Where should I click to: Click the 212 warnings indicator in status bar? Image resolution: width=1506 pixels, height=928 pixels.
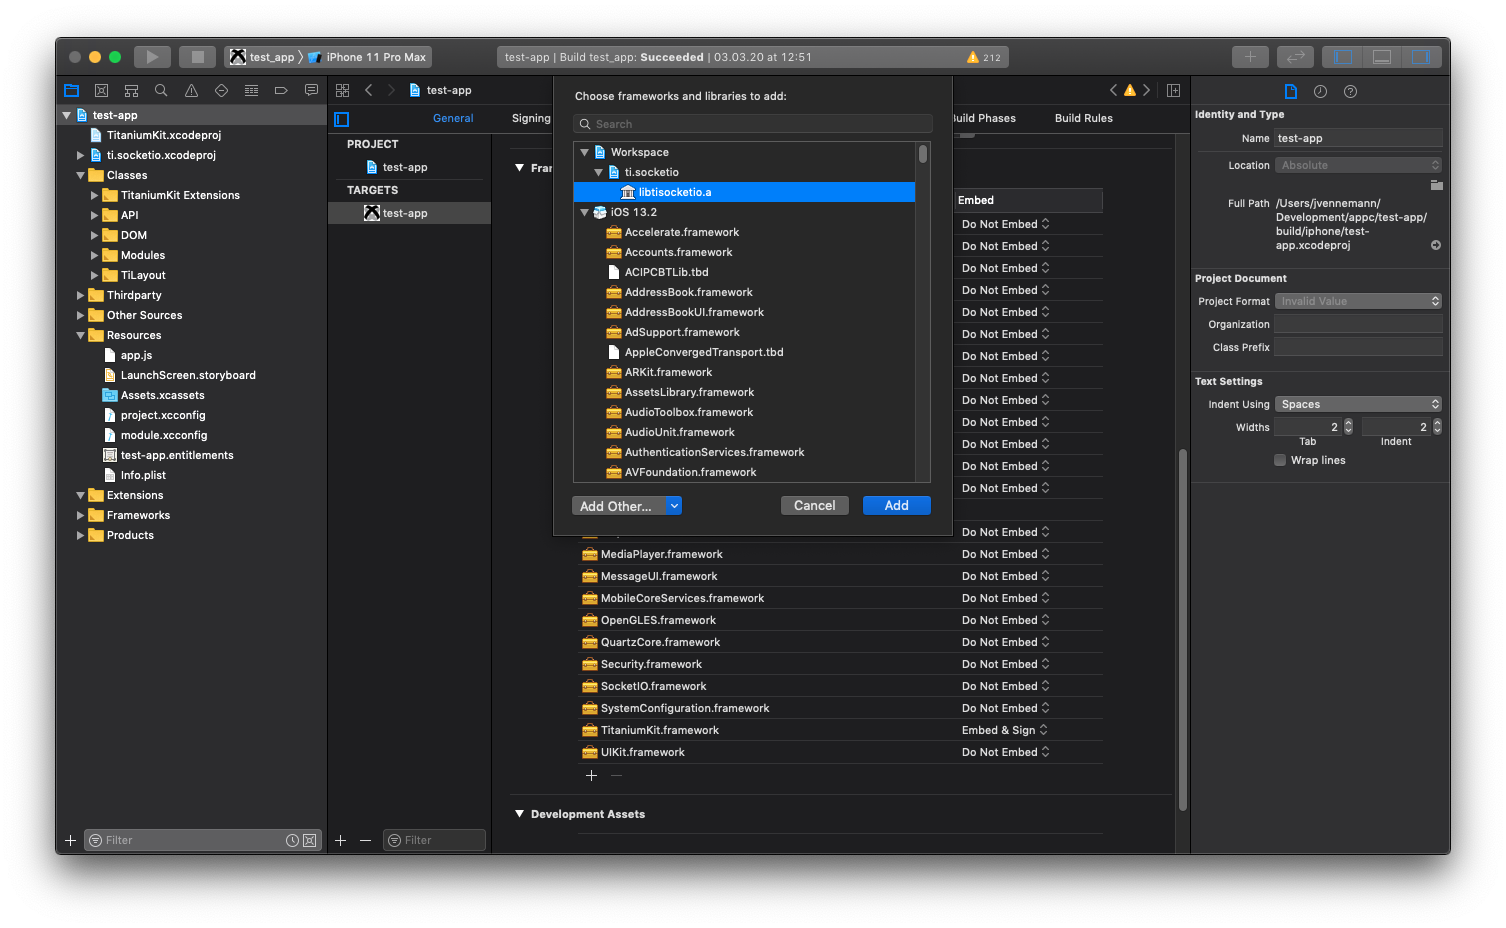984,57
